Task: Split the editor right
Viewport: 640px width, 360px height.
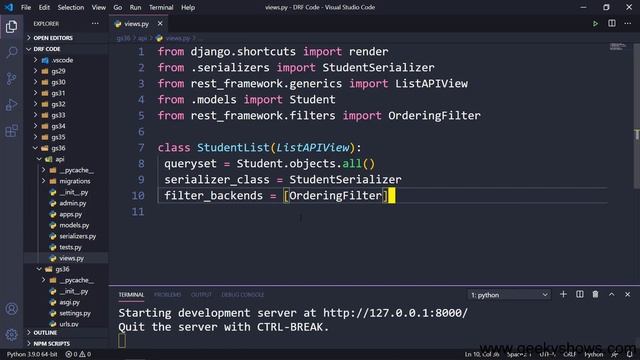Action: coord(611,24)
